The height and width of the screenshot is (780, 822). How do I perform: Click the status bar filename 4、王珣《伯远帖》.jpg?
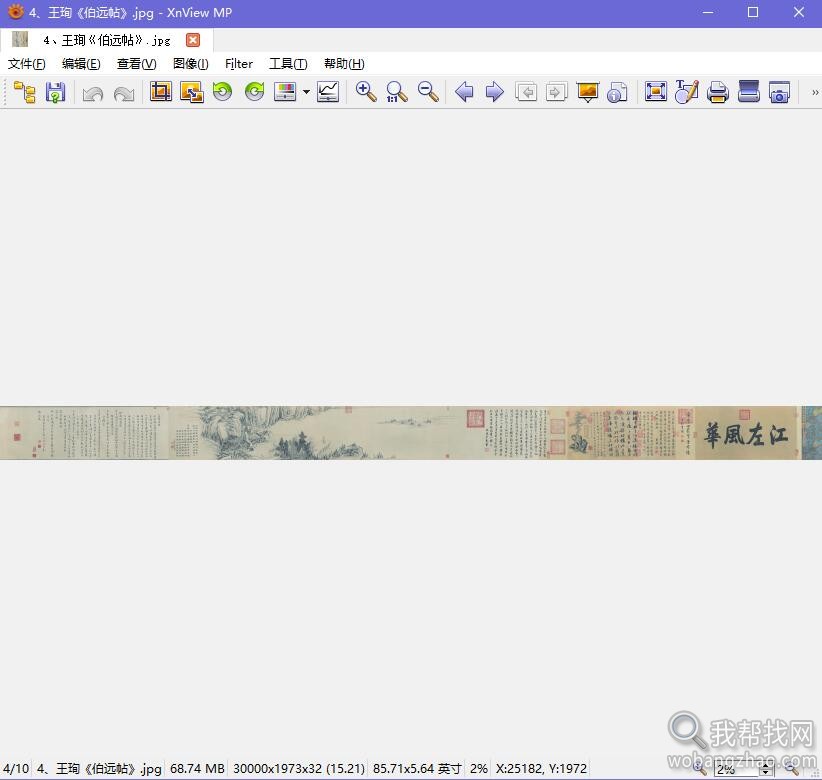[x=99, y=768]
